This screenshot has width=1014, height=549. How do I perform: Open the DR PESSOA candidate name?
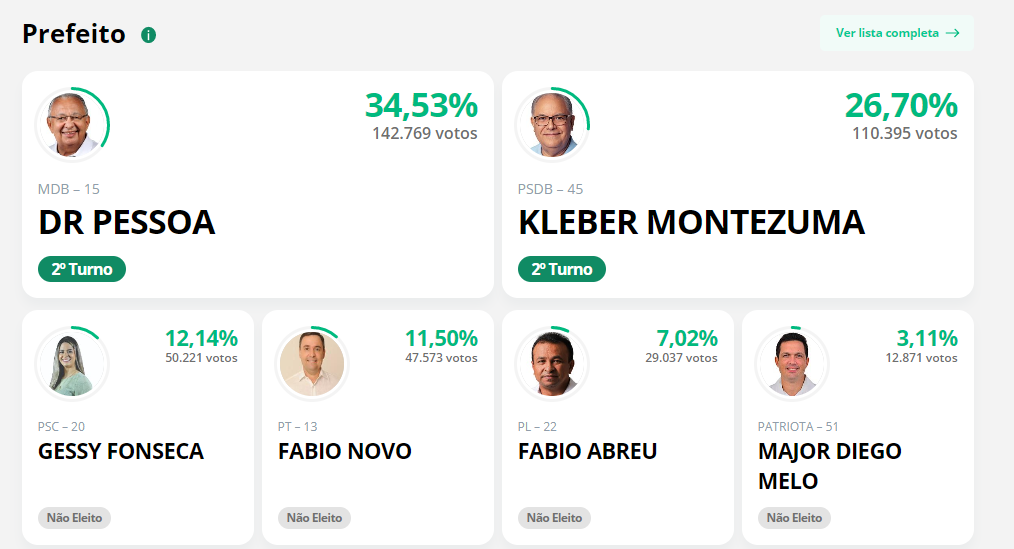click(127, 222)
